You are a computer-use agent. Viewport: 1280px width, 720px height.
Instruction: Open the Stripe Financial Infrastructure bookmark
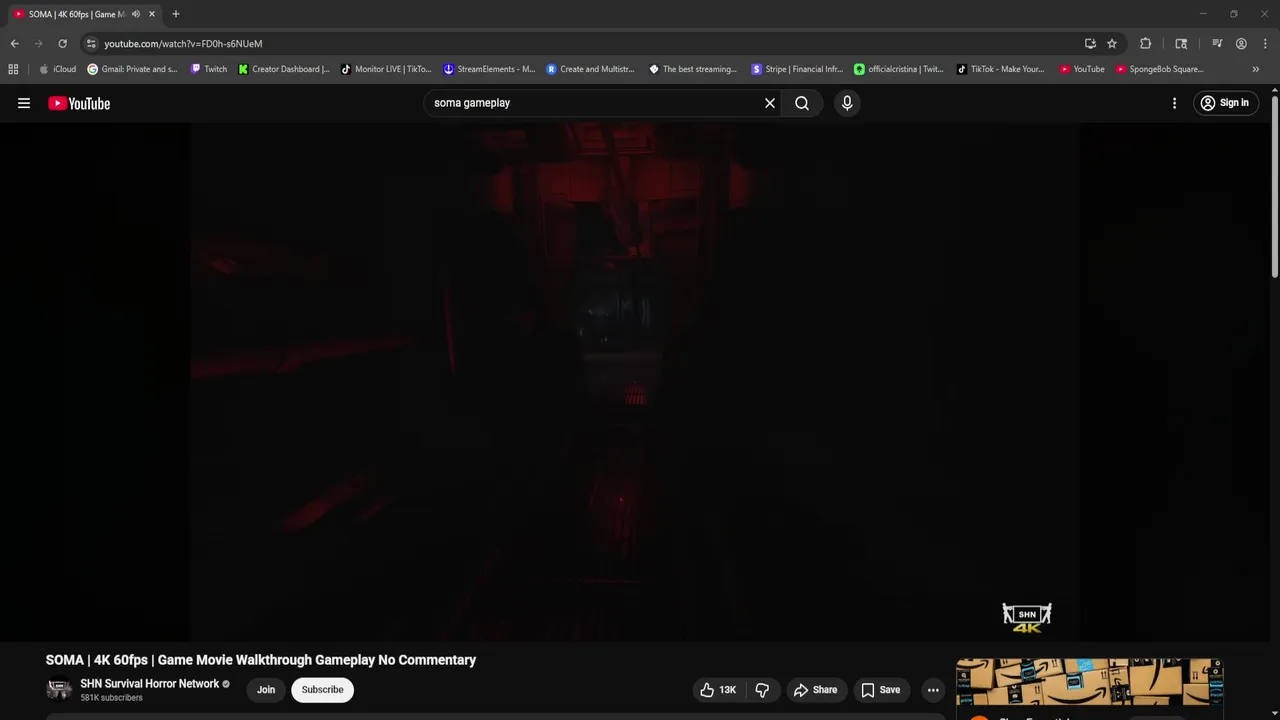click(x=797, y=69)
